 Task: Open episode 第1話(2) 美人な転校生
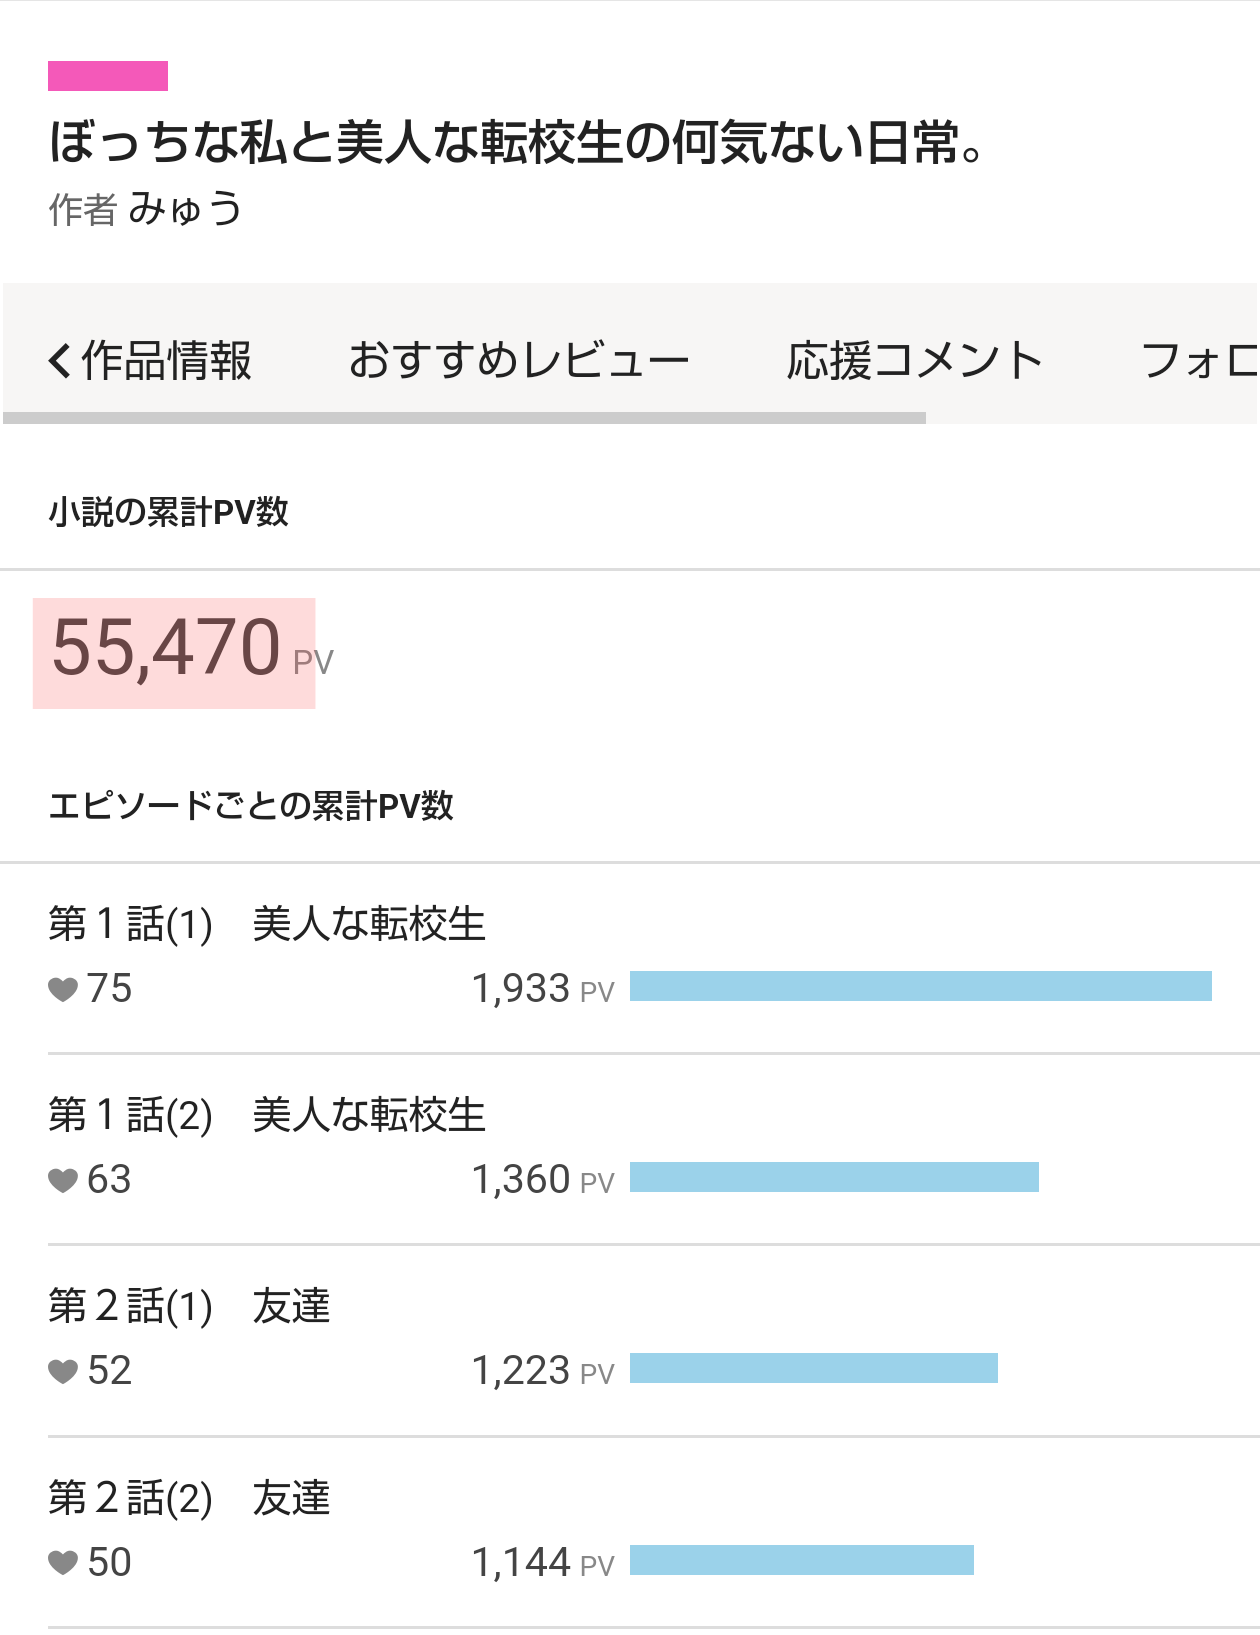coord(267,1114)
